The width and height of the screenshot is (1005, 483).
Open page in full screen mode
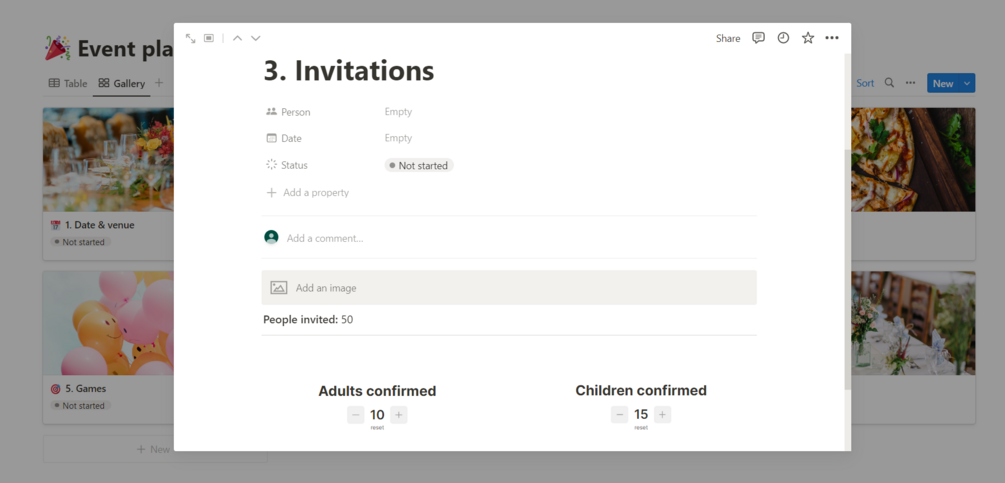tap(190, 38)
